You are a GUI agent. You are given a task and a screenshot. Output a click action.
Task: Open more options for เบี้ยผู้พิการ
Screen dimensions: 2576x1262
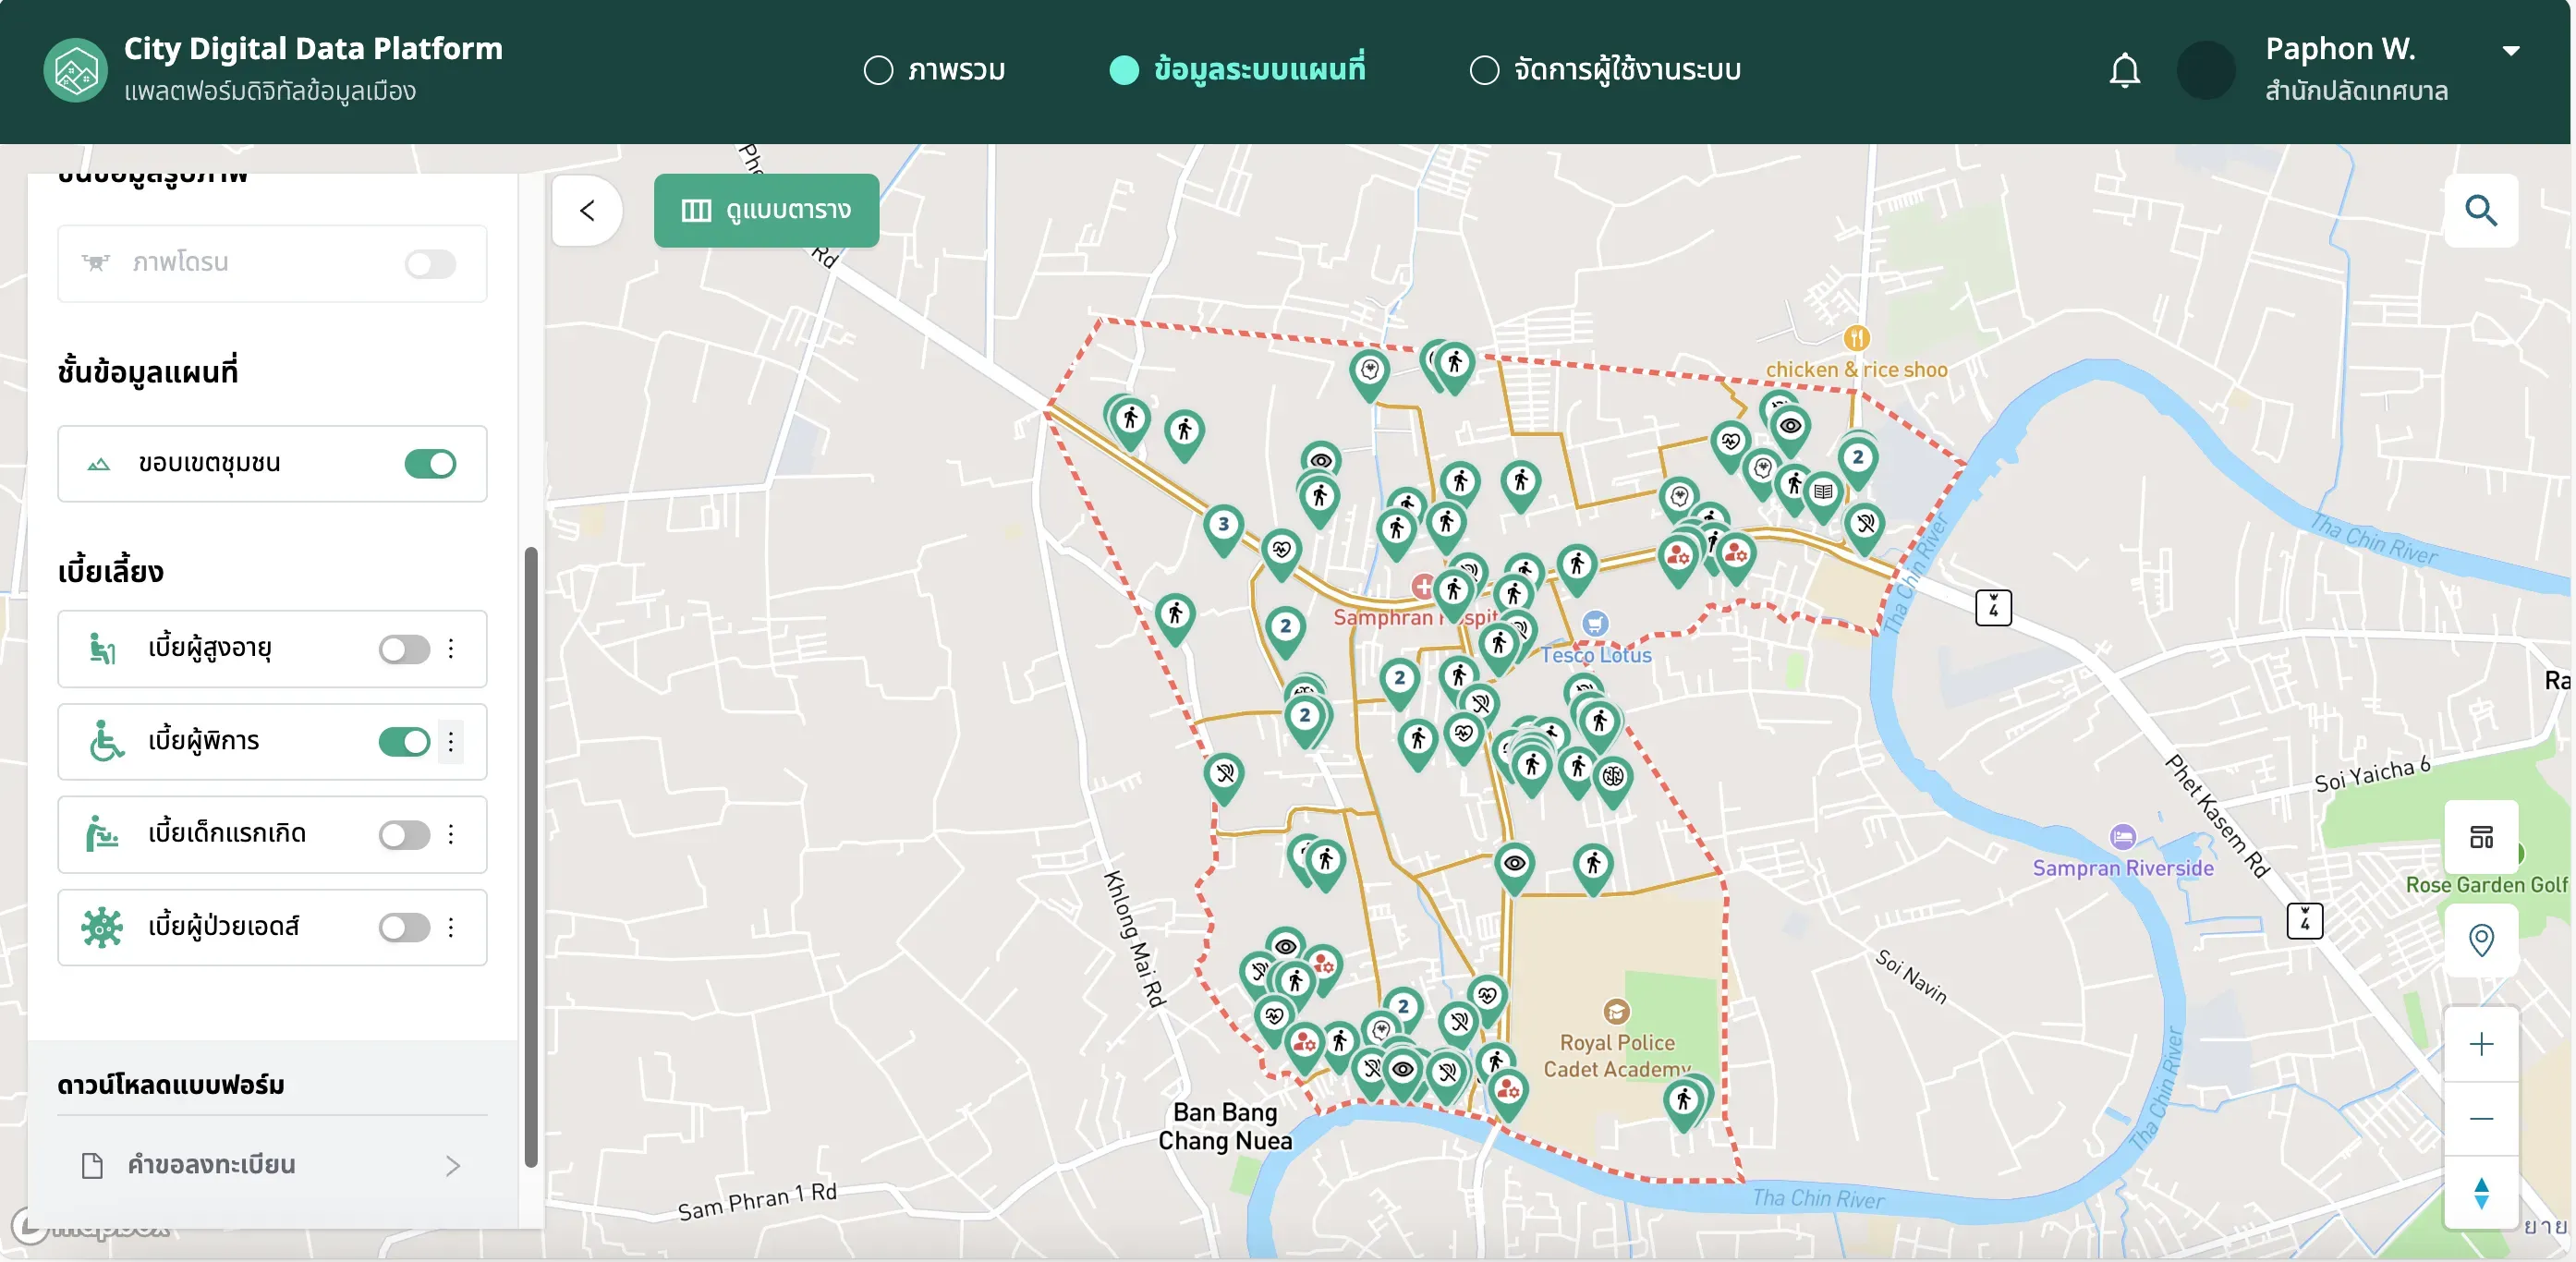point(451,742)
